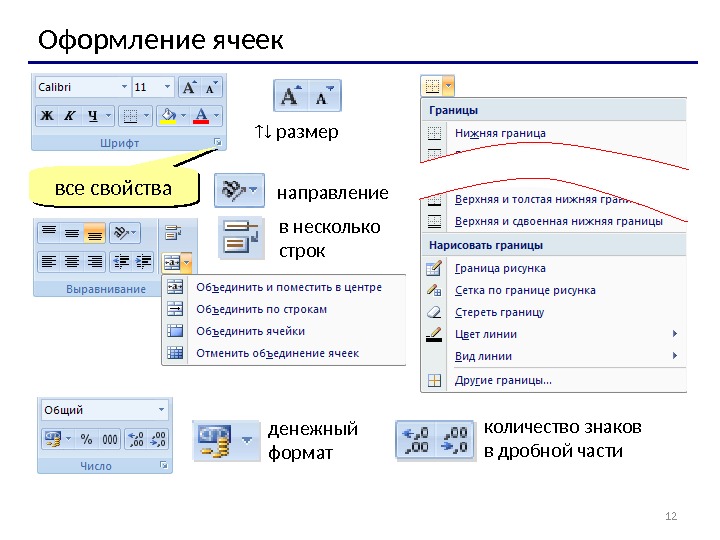Click the 000 thousands separator button
Viewport: 720px width, 540px height.
click(x=109, y=439)
